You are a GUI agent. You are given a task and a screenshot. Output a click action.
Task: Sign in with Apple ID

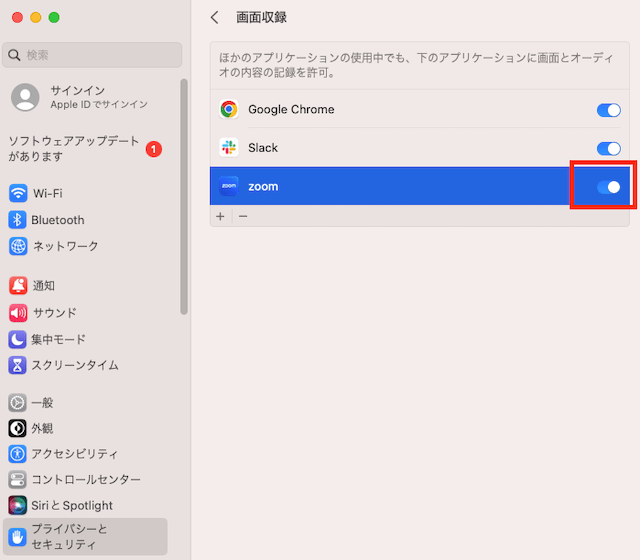pos(80,97)
